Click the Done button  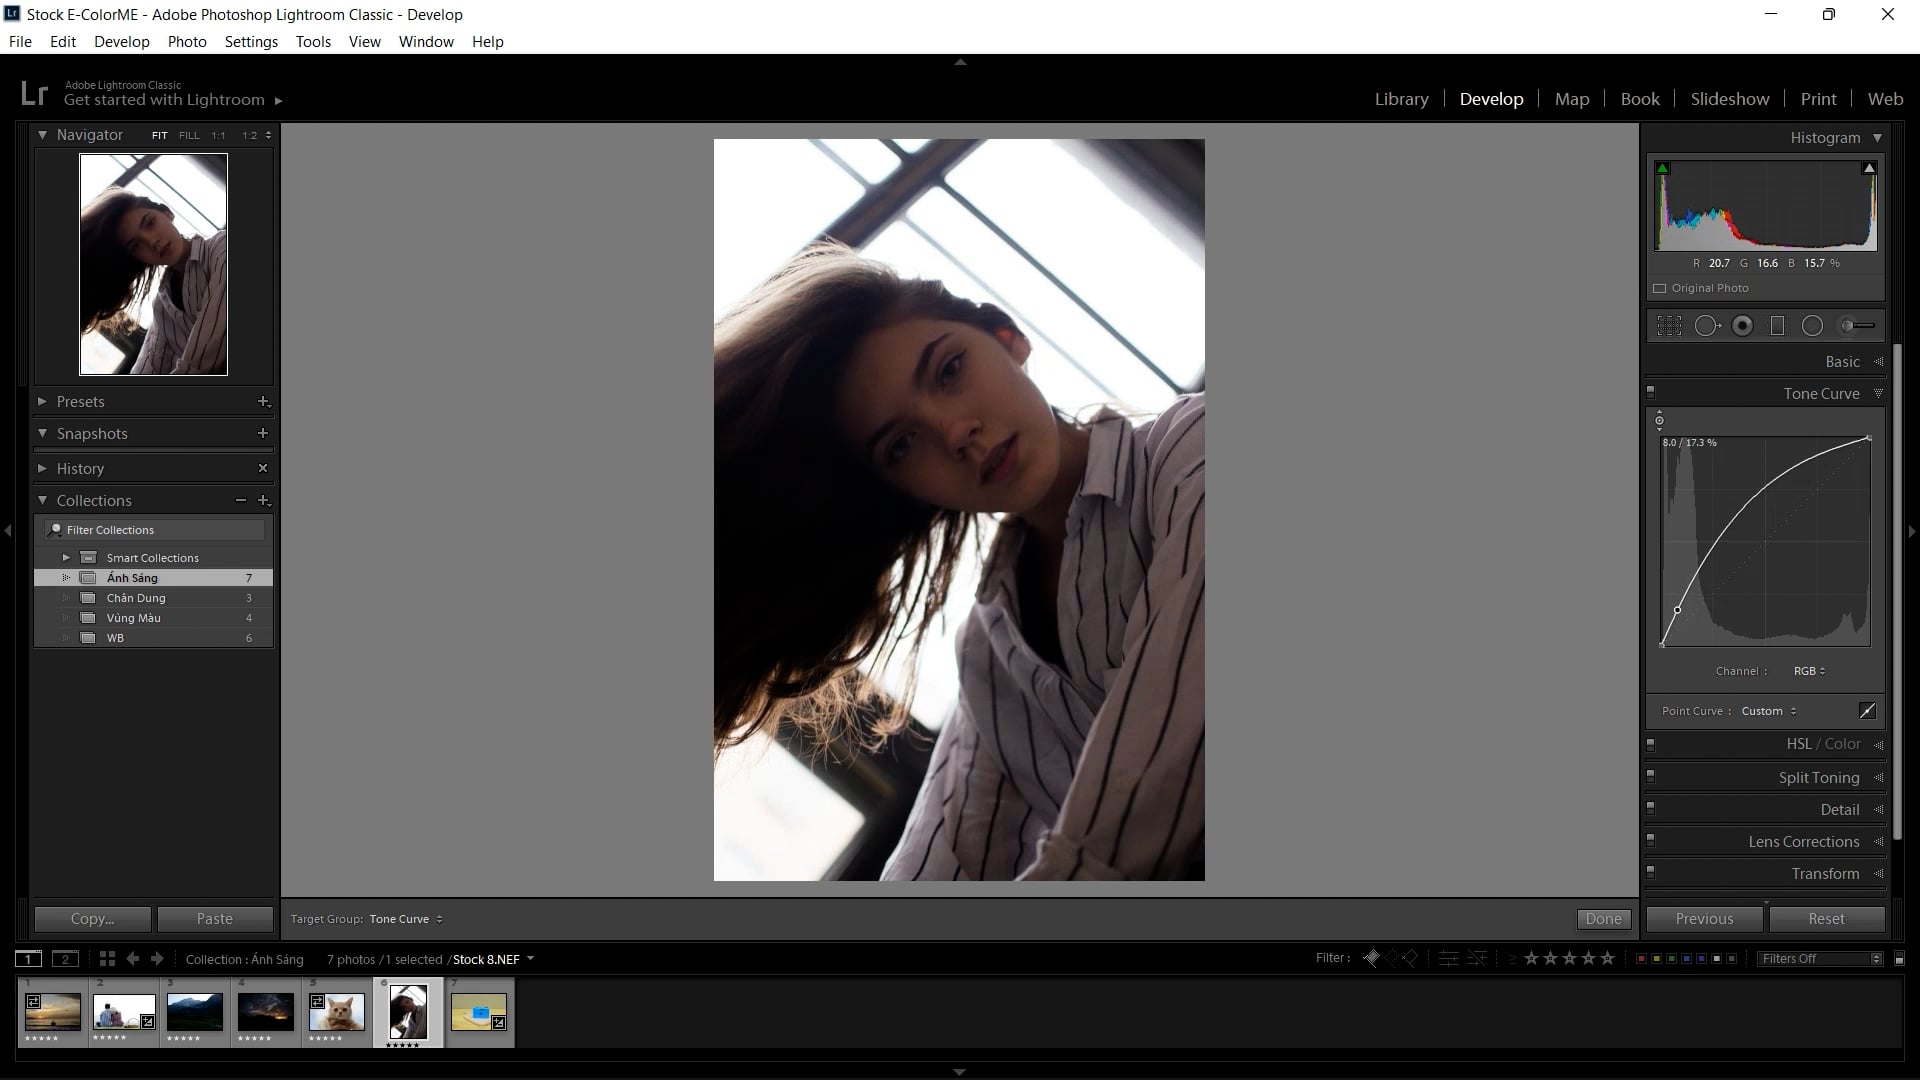click(1603, 919)
